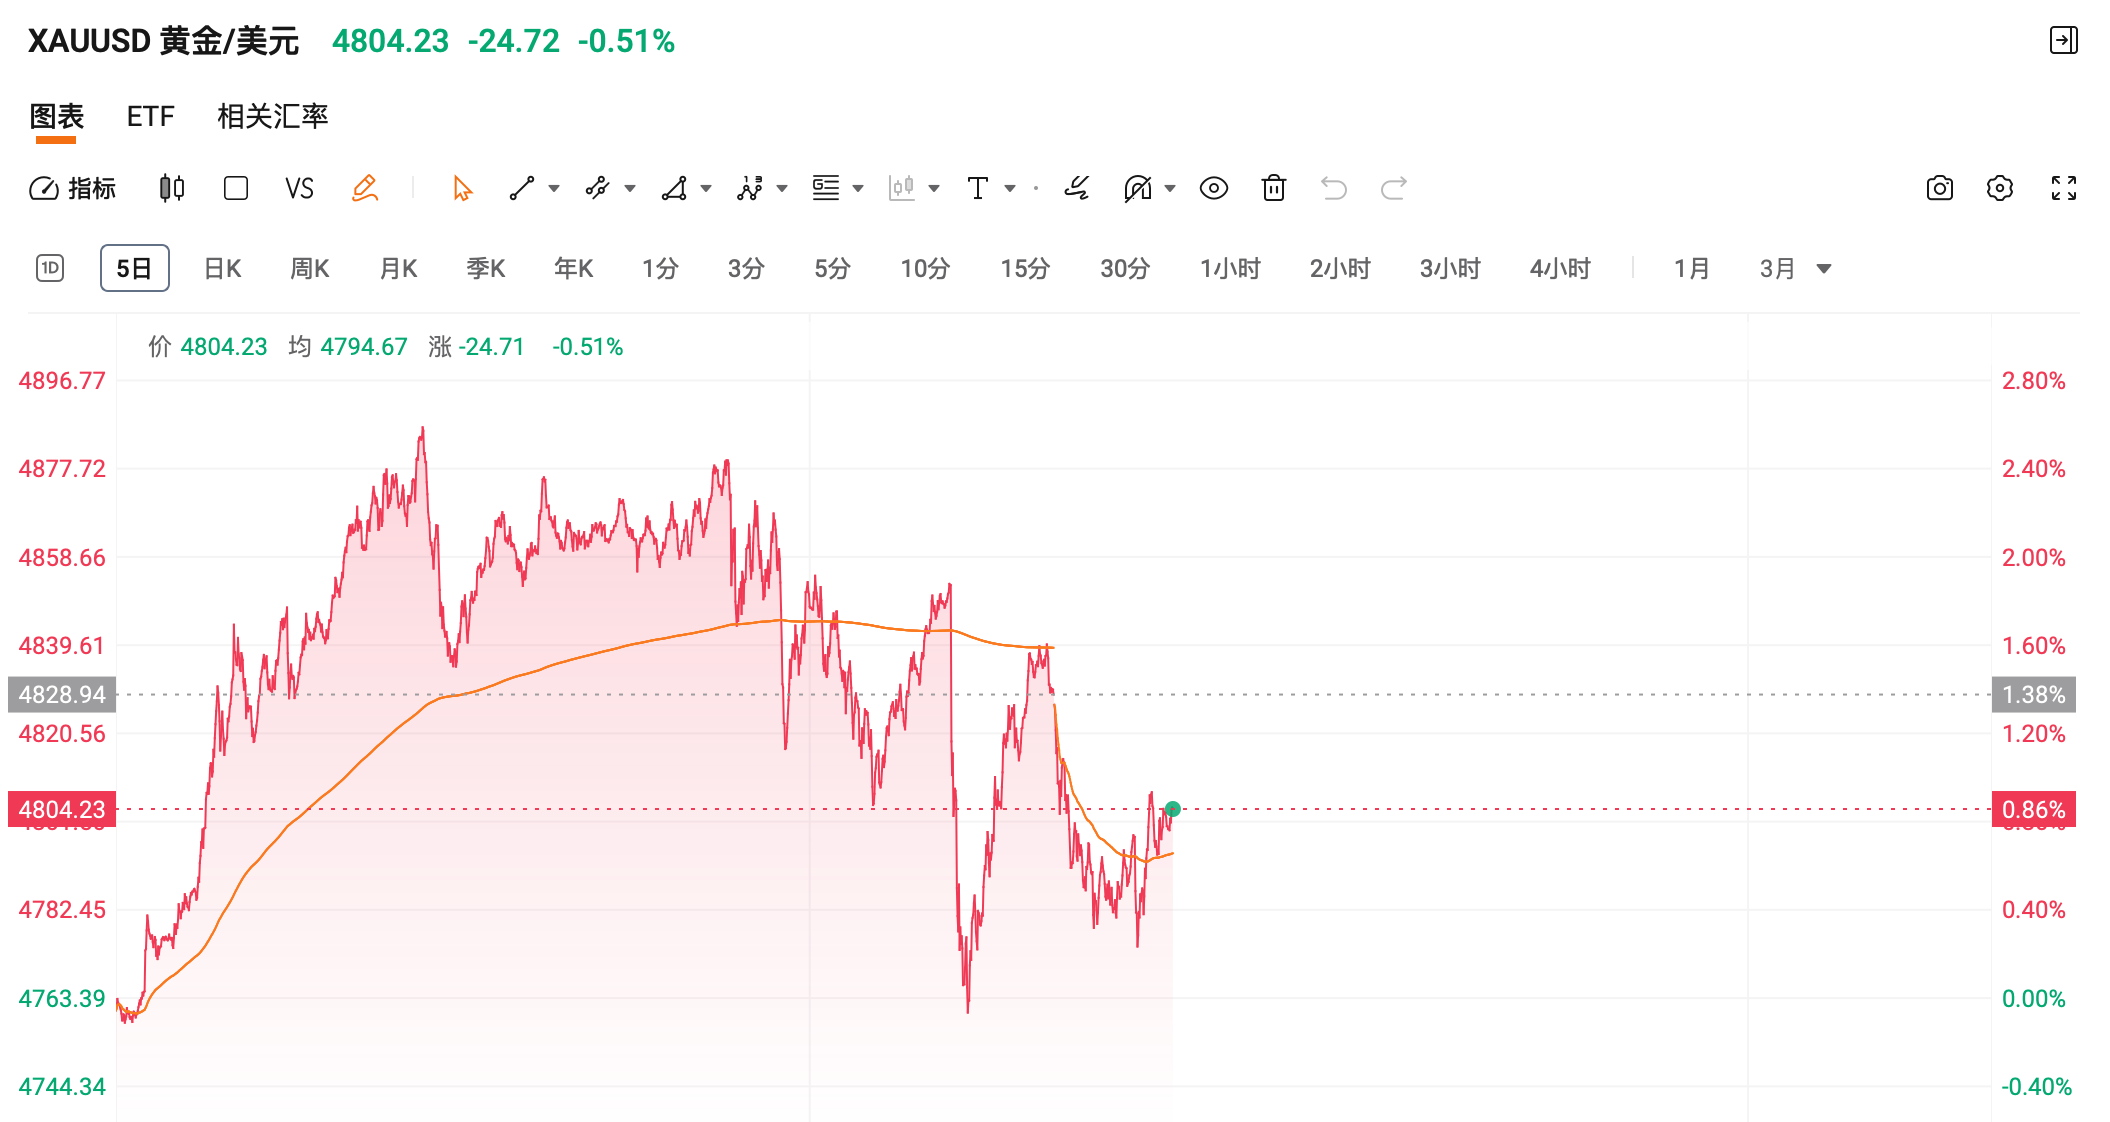2110x1122 pixels.
Task: Open the 相关汇率 tab
Action: 272,116
